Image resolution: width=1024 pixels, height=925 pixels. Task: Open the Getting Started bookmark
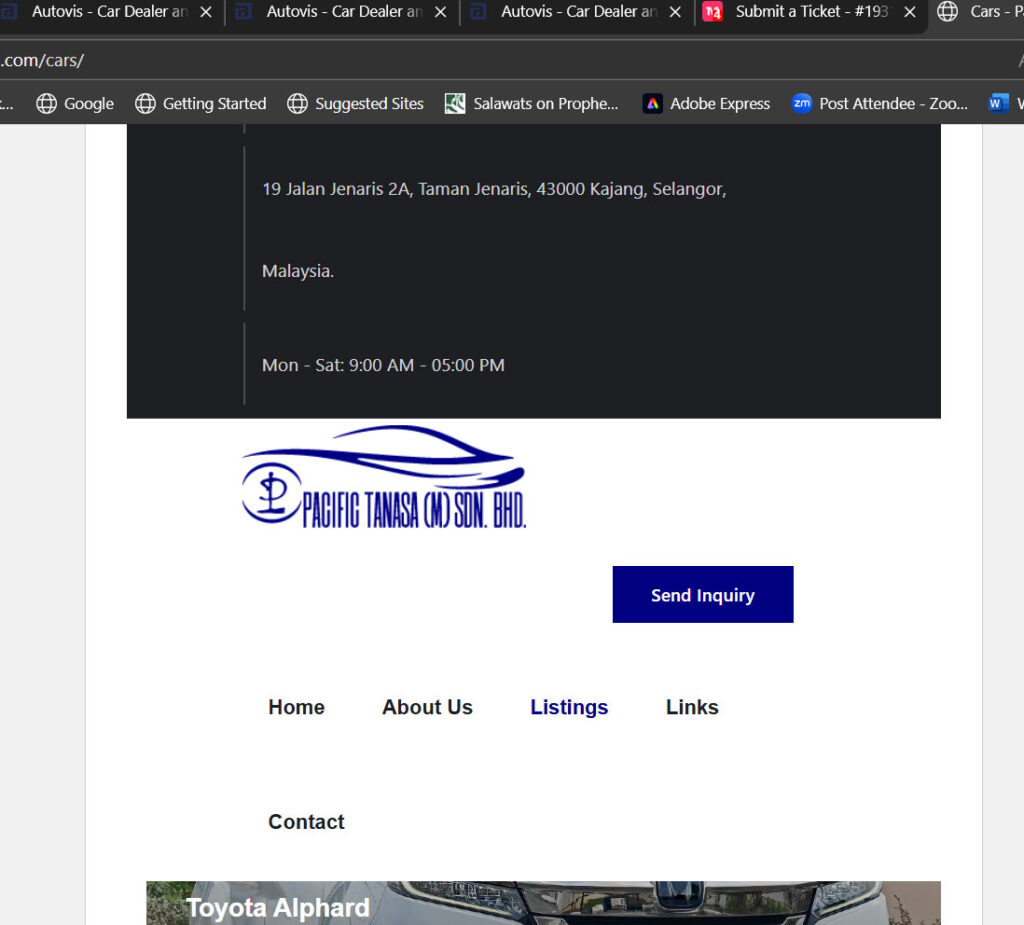200,103
